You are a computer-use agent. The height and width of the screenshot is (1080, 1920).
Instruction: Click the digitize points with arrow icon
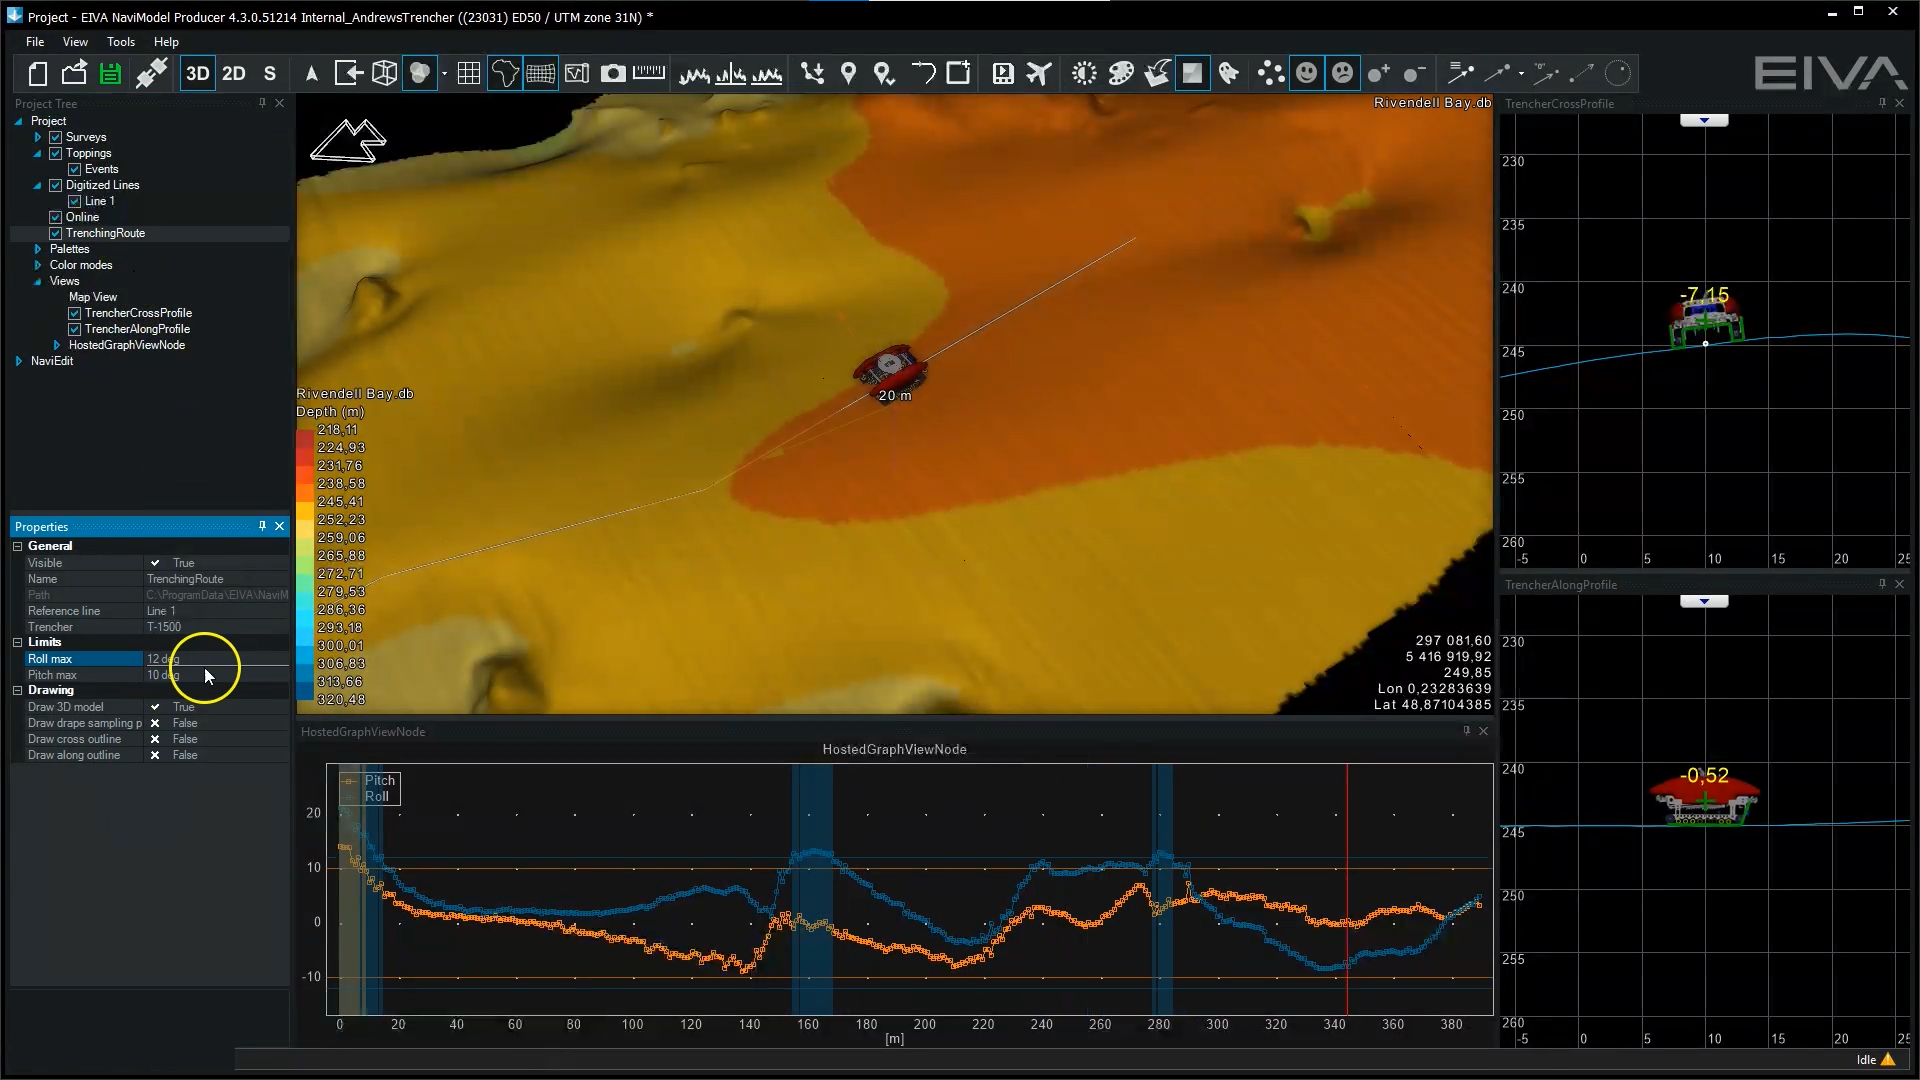813,73
